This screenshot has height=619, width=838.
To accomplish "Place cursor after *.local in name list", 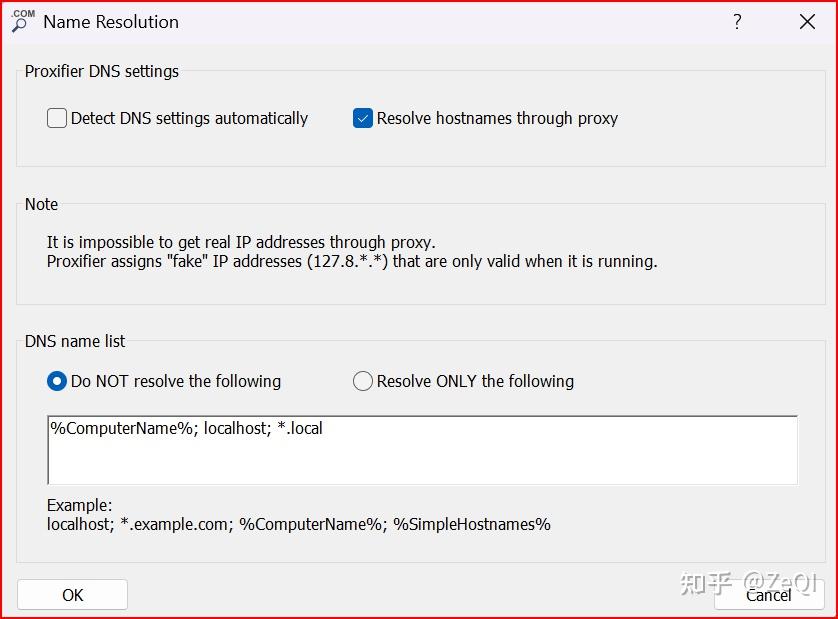I will click(x=324, y=429).
